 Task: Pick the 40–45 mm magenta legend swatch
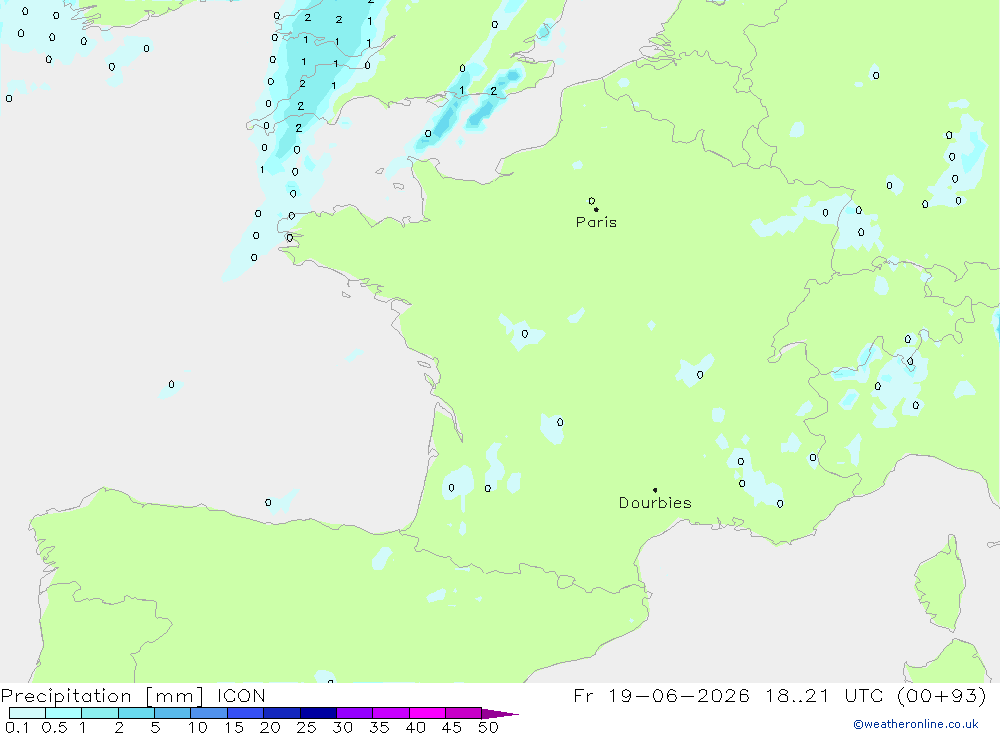(427, 713)
